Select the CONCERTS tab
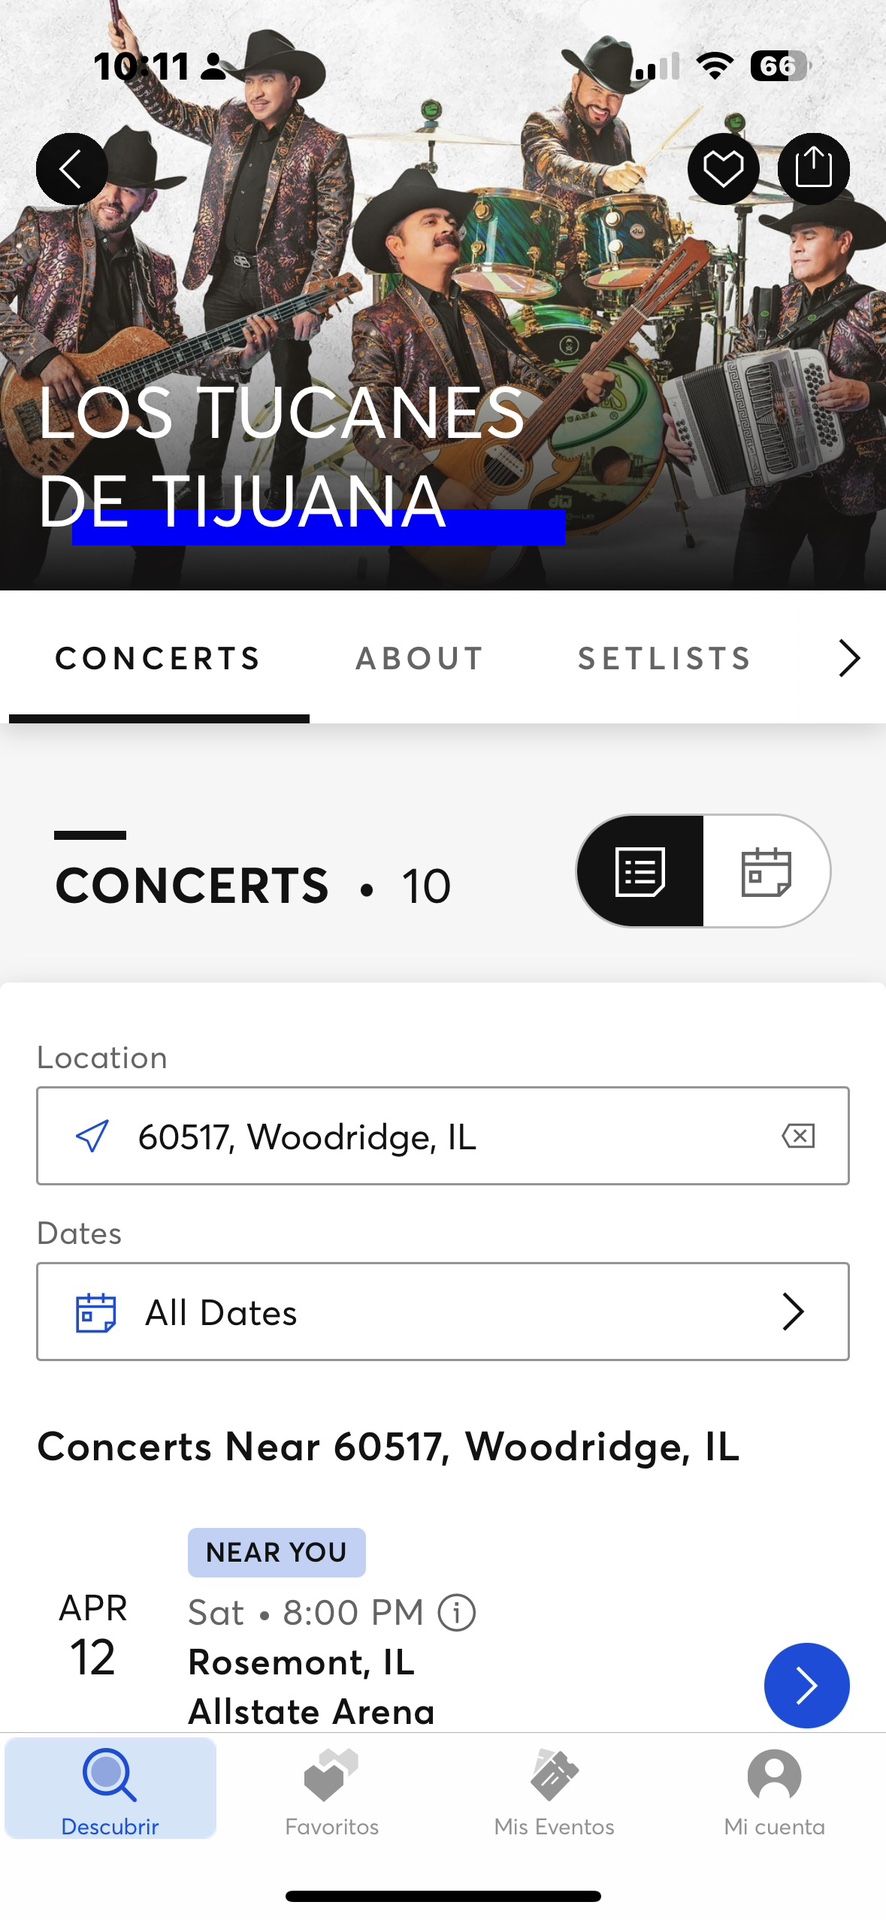The width and height of the screenshot is (886, 1920). [x=158, y=658]
